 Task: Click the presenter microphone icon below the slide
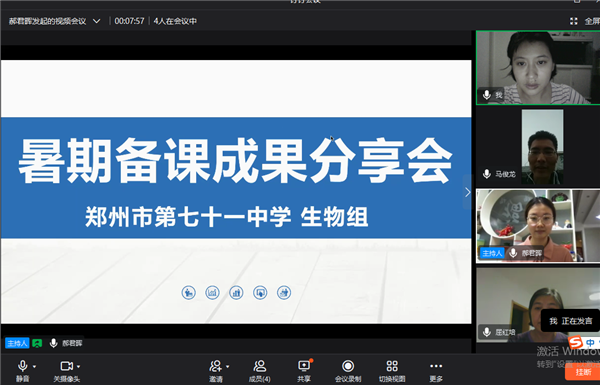click(x=54, y=343)
